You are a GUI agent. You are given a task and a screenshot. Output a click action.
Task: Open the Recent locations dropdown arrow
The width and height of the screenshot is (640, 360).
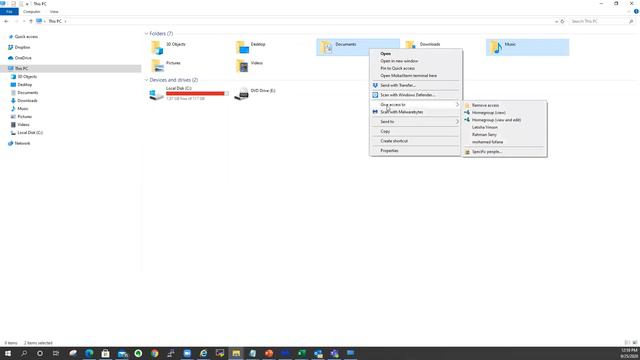point(24,21)
